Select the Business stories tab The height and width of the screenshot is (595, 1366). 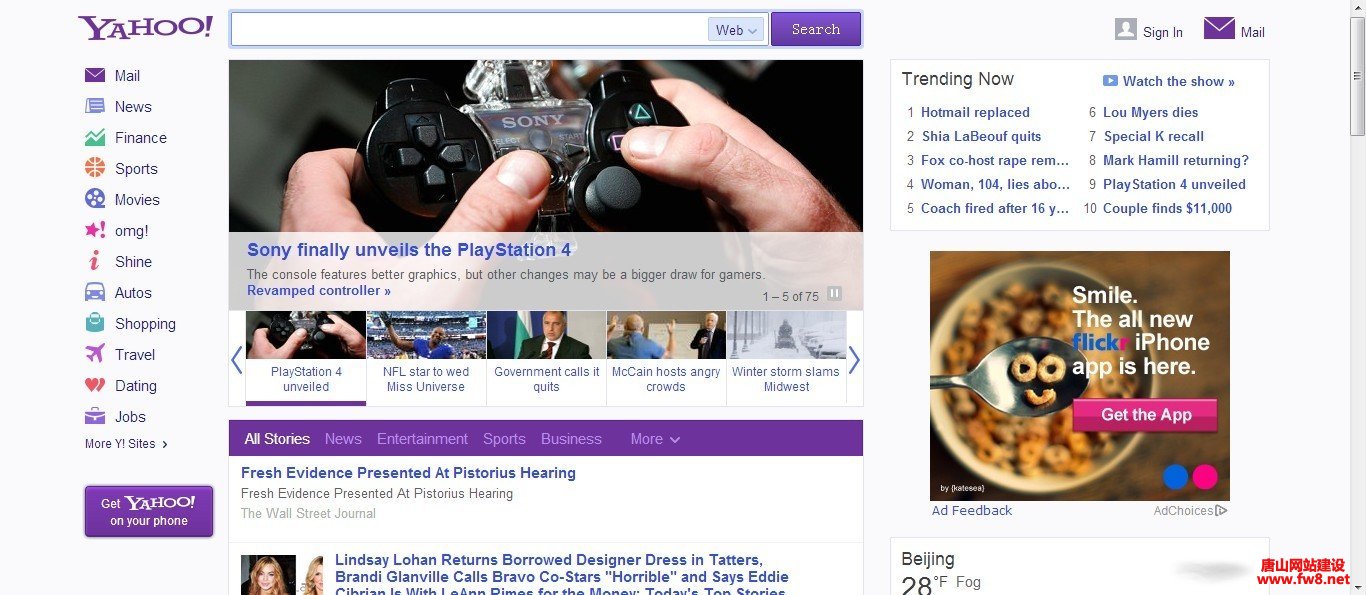pyautogui.click(x=571, y=439)
